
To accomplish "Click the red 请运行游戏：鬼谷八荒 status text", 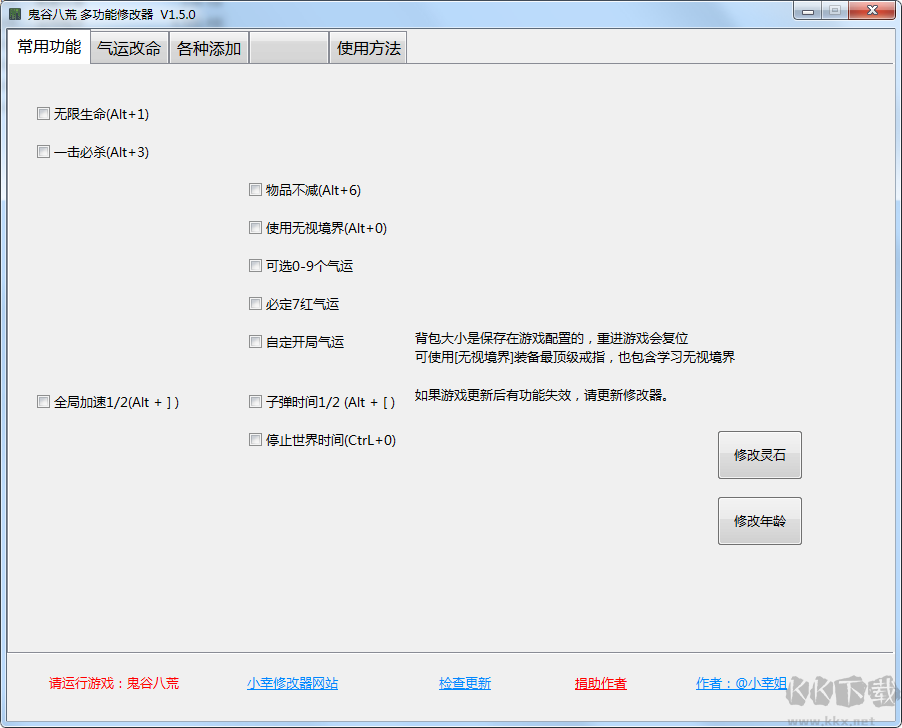I will pos(114,683).
